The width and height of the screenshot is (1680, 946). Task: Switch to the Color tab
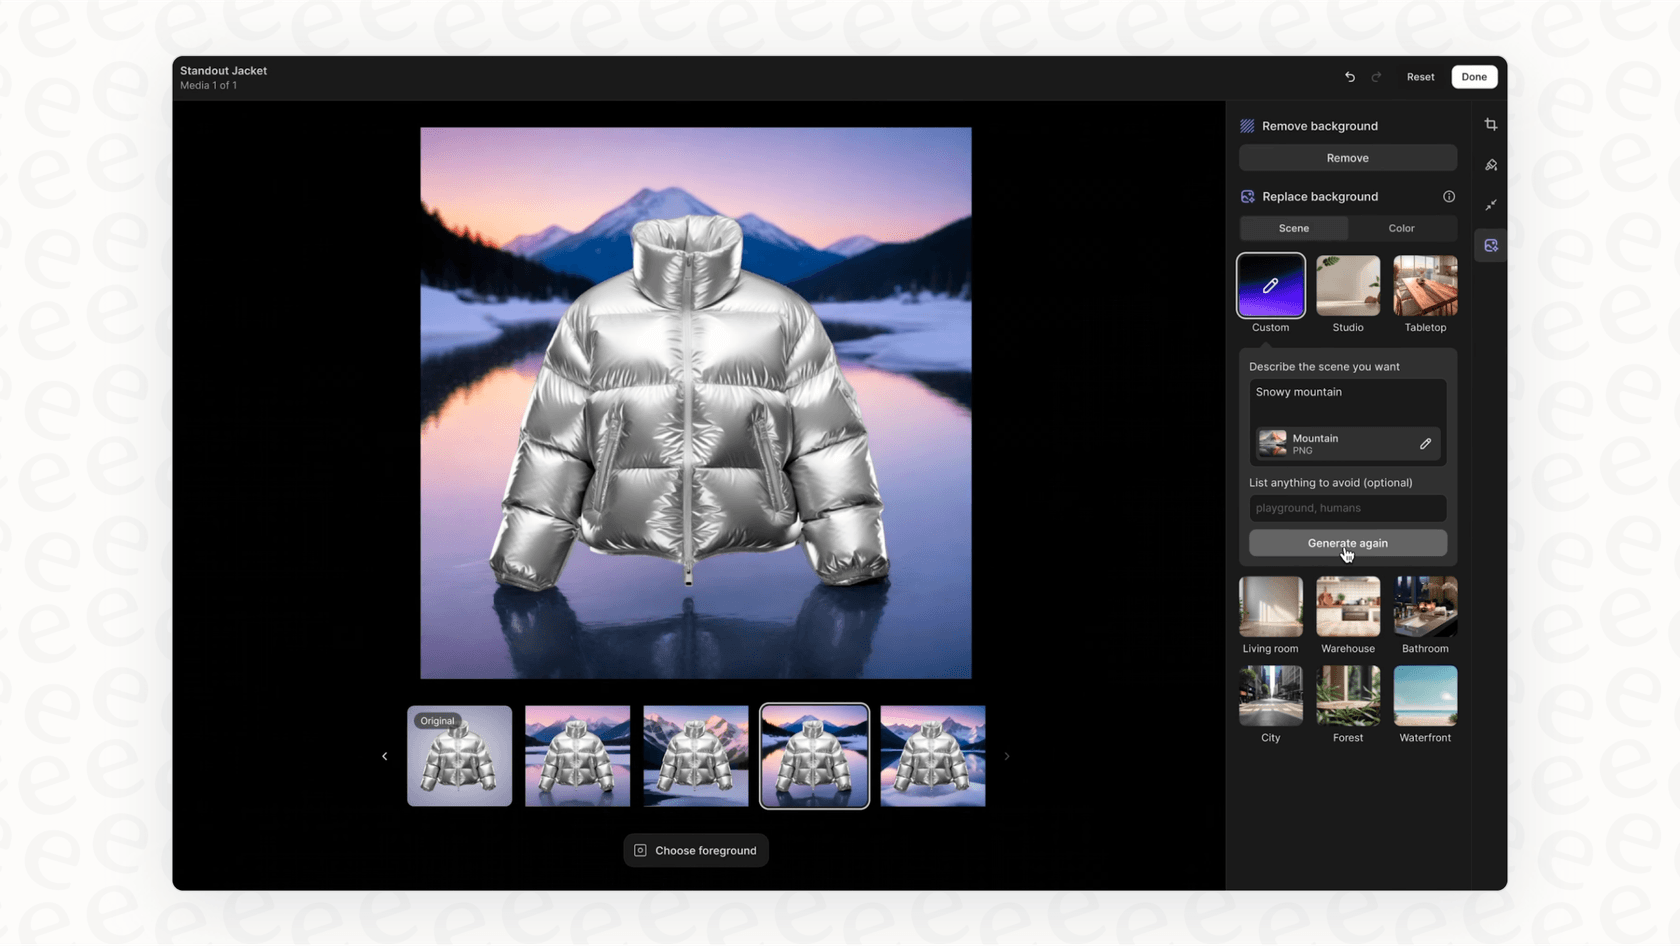[1401, 228]
